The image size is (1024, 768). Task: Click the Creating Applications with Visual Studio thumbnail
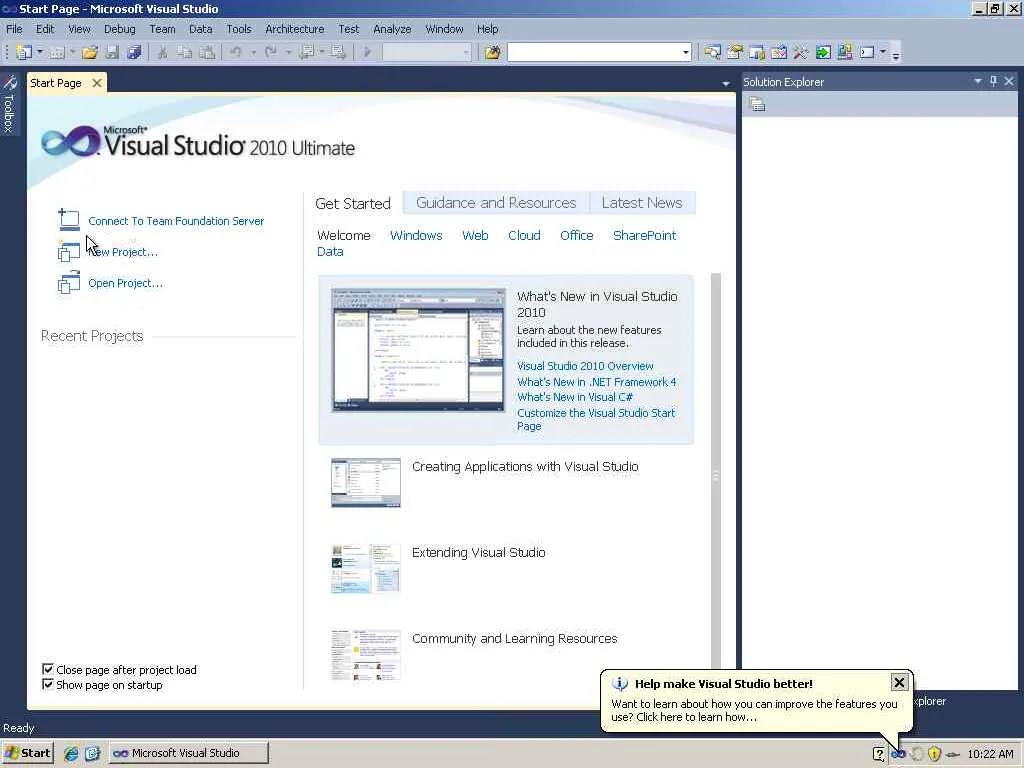[366, 483]
